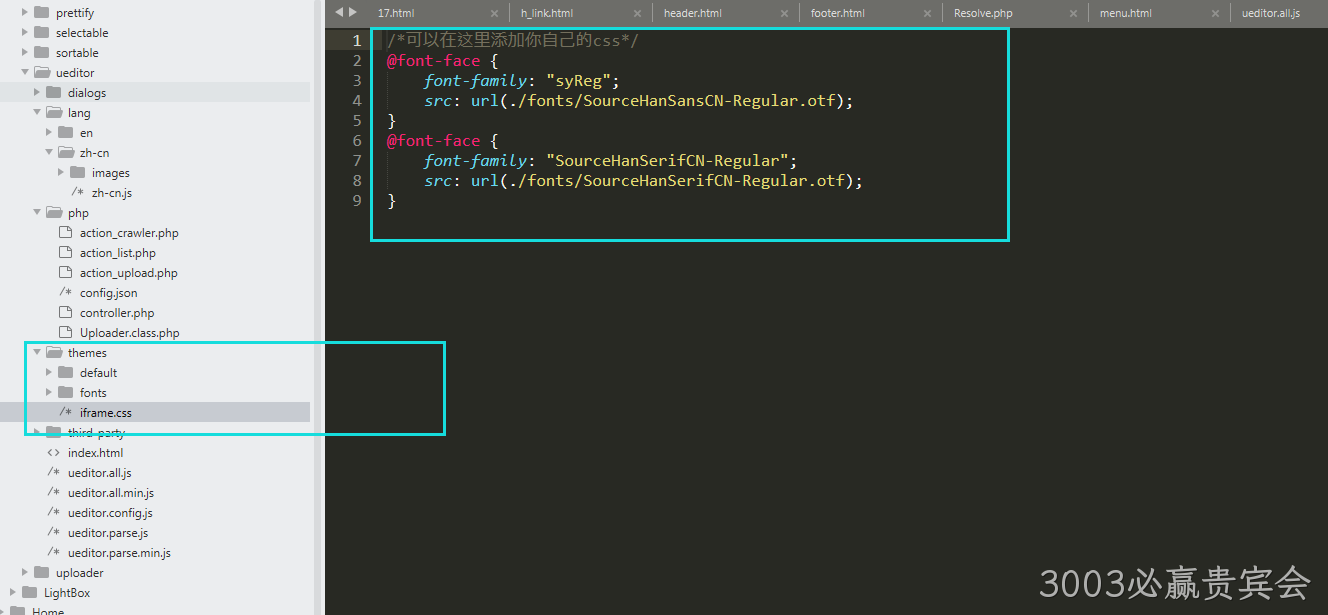Click the default folder icon under themes
This screenshot has height=615, width=1328.
pyautogui.click(x=65, y=373)
